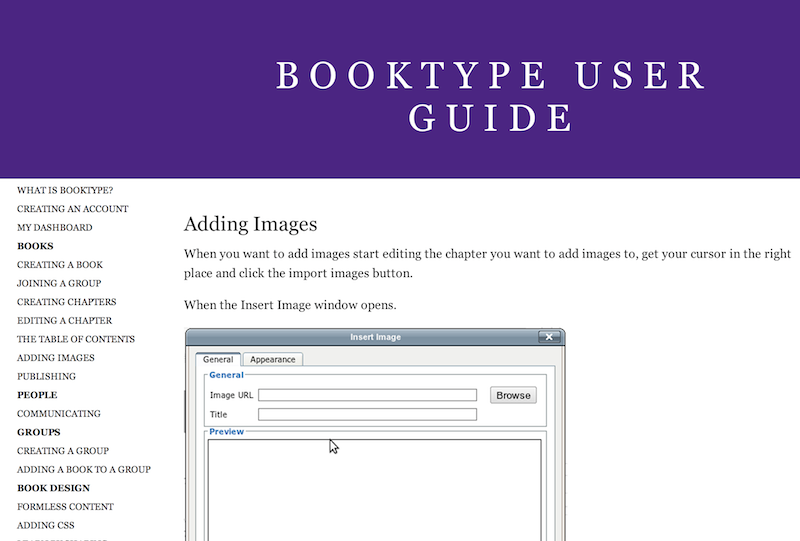This screenshot has height=541, width=800.
Task: Click the Browse button
Action: [x=513, y=395]
